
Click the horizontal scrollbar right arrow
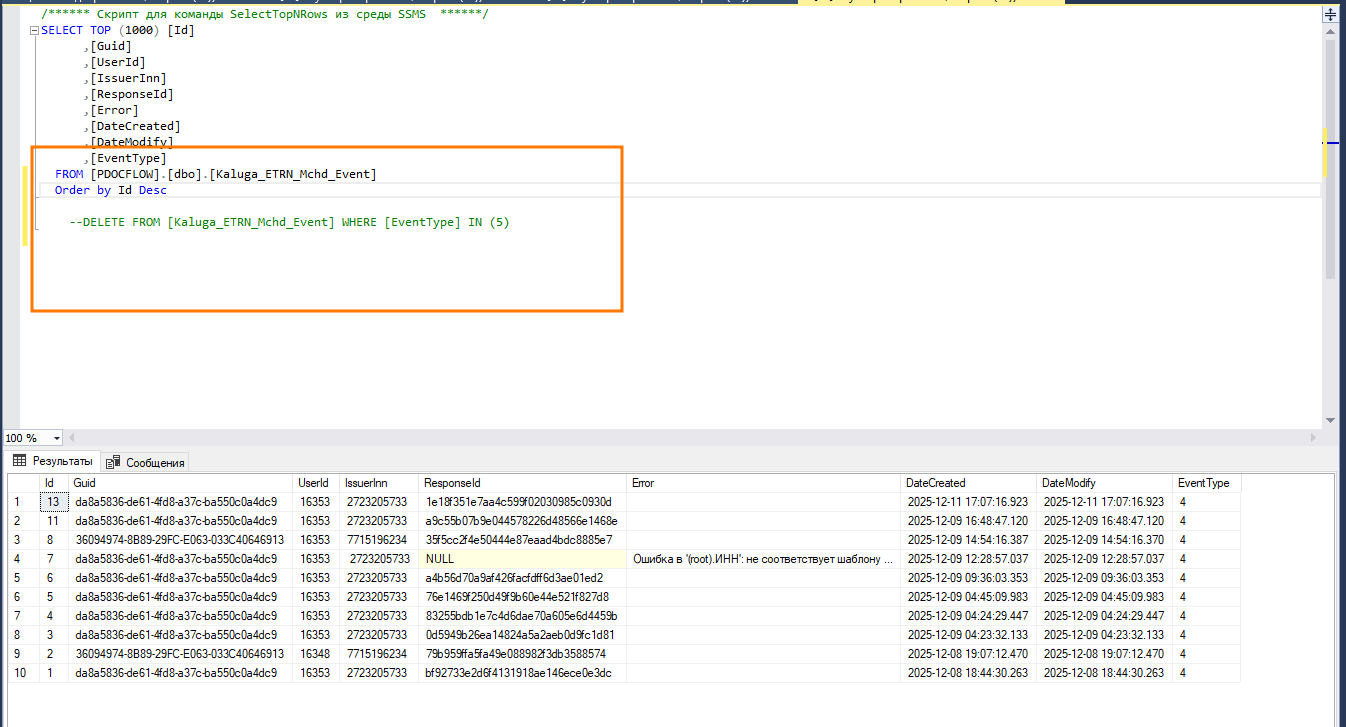coord(1313,438)
